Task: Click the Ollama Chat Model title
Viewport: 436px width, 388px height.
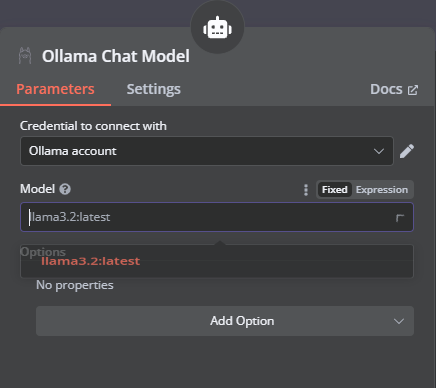Action: pos(116,56)
